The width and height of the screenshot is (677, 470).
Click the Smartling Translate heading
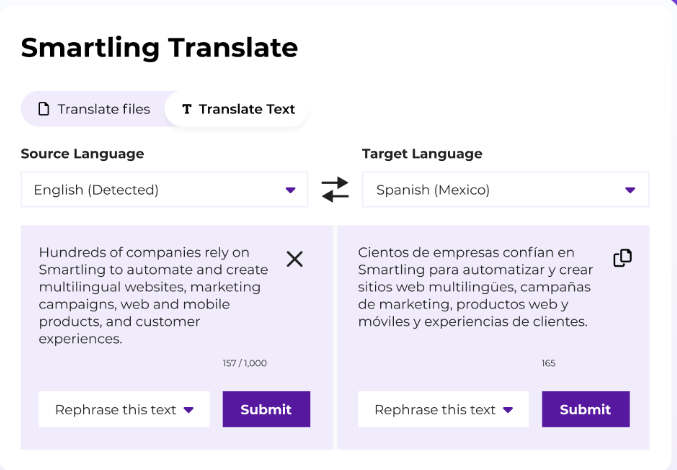click(x=159, y=47)
